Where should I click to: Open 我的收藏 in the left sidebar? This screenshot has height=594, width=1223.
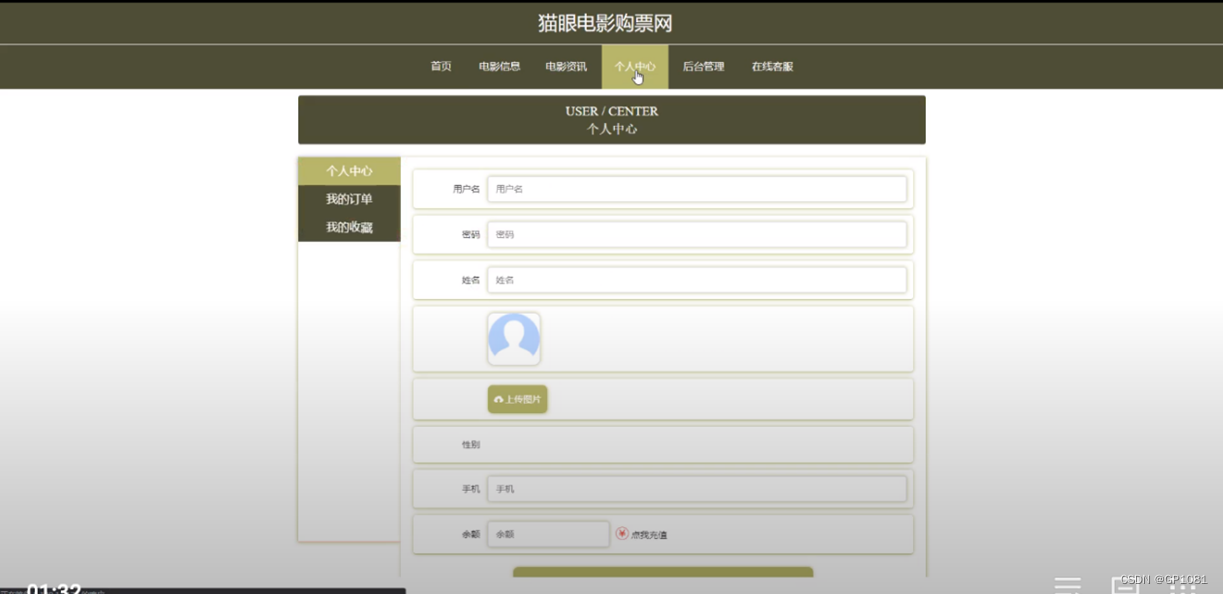[349, 227]
